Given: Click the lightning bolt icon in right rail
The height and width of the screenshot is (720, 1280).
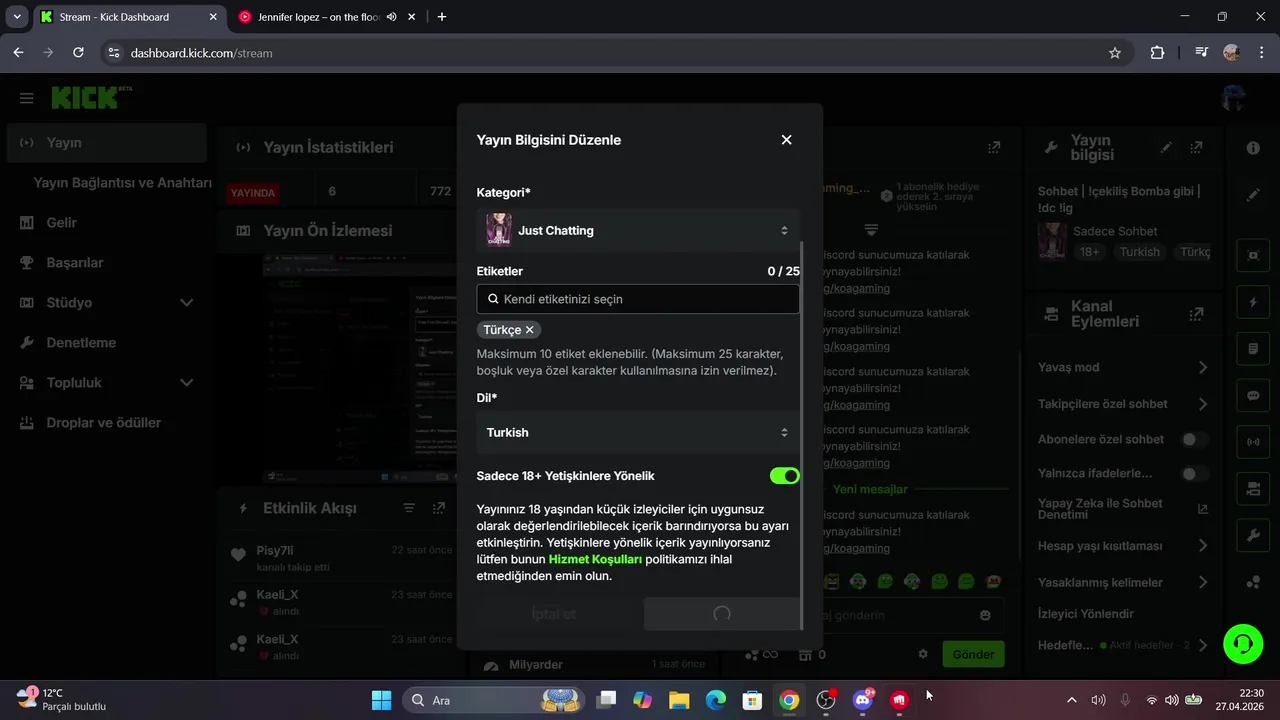Looking at the screenshot, I should (x=1253, y=302).
